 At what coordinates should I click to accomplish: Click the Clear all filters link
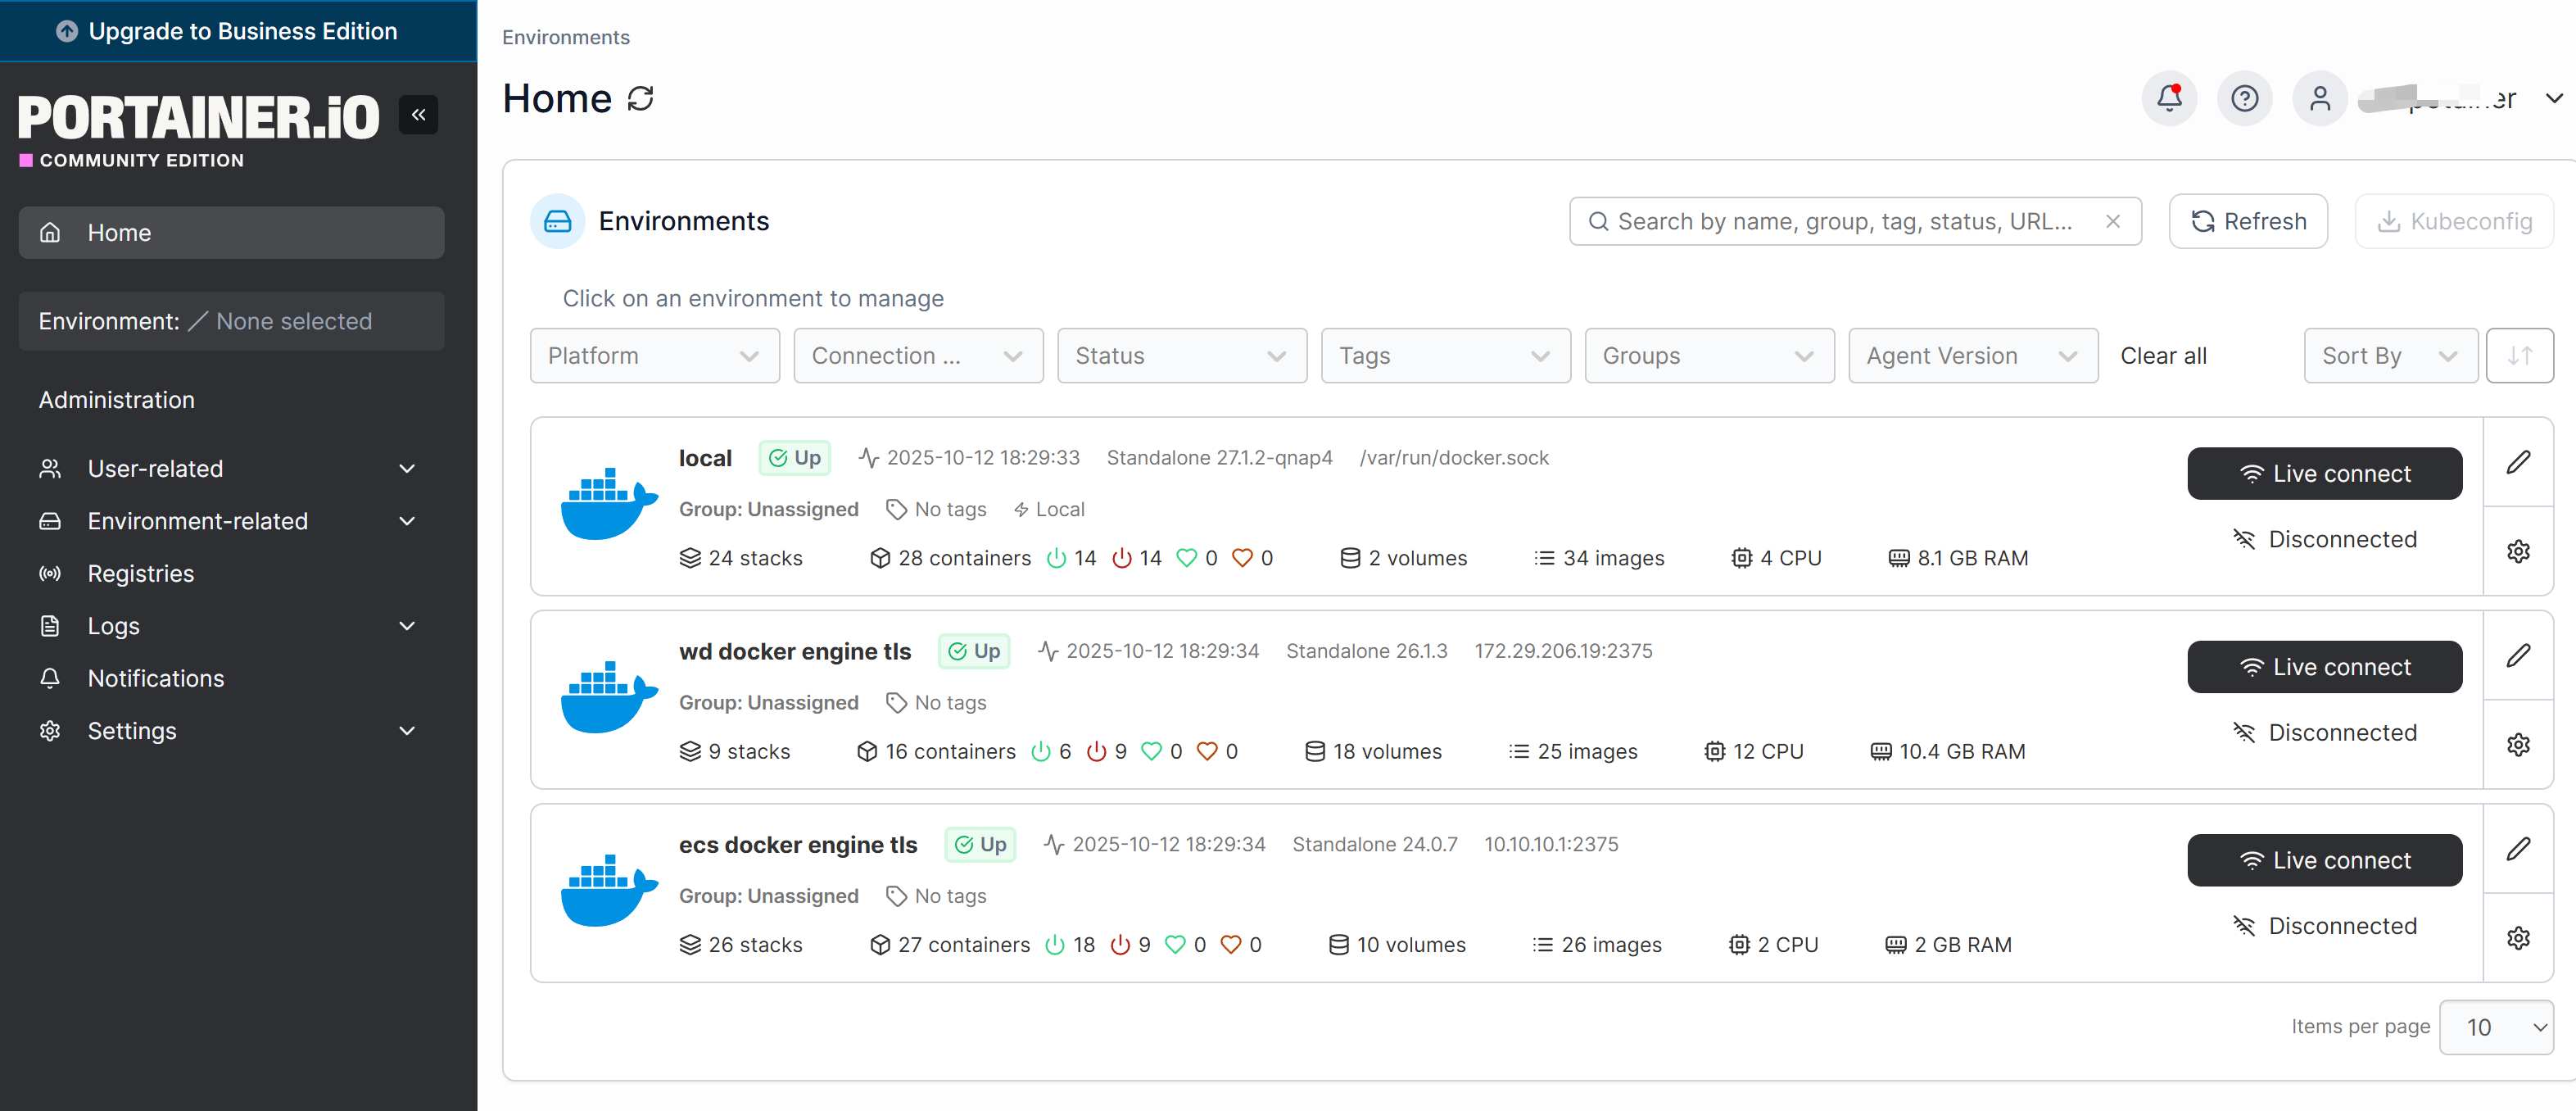[2163, 356]
